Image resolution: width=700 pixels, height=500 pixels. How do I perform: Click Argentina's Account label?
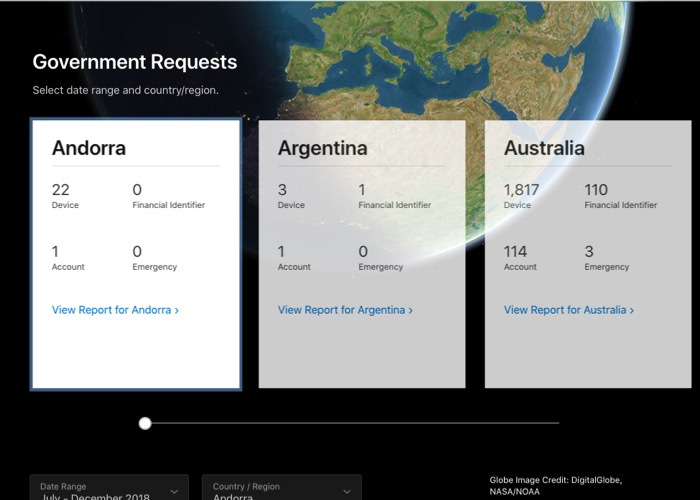coord(294,267)
